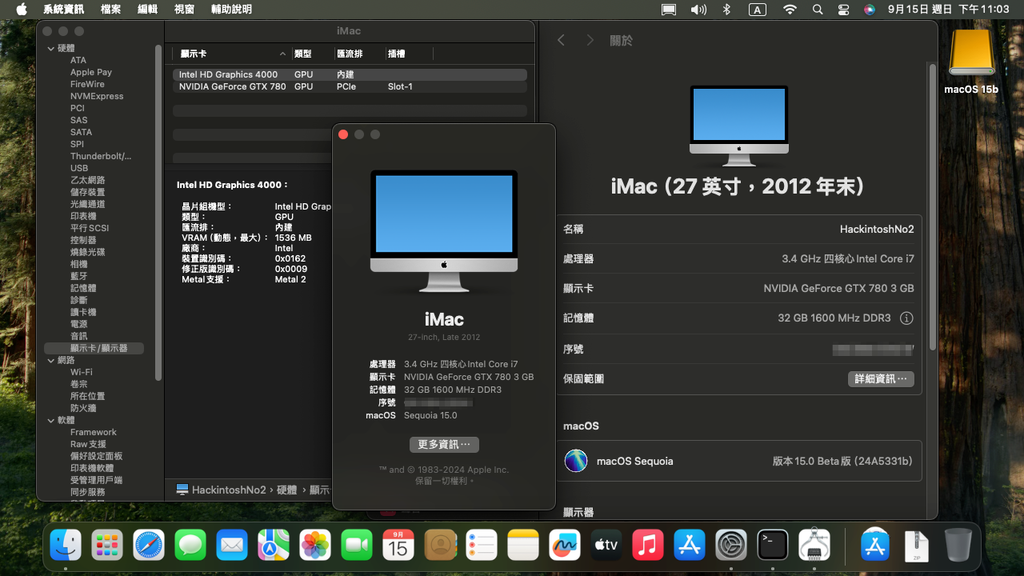Toggle sort arrow on 顯示卡 column
Viewport: 1024px width, 576px height.
[x=282, y=54]
